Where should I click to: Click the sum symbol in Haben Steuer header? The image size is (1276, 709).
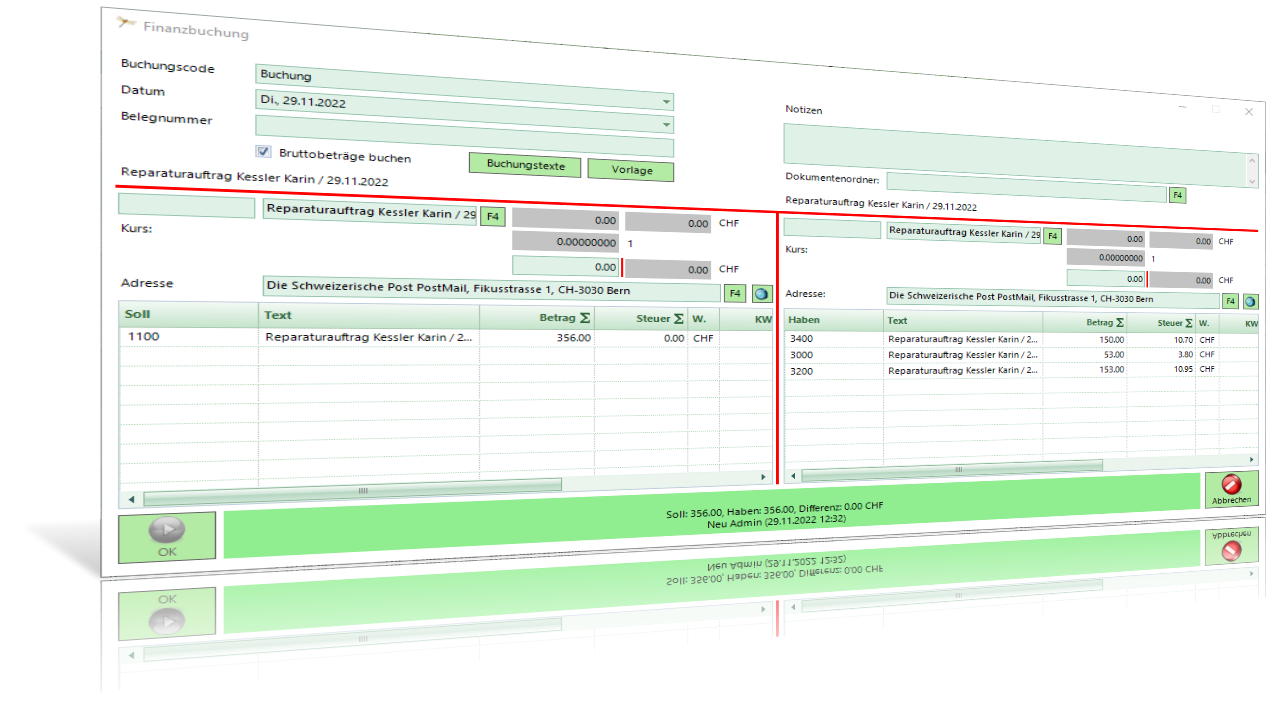(x=1188, y=323)
